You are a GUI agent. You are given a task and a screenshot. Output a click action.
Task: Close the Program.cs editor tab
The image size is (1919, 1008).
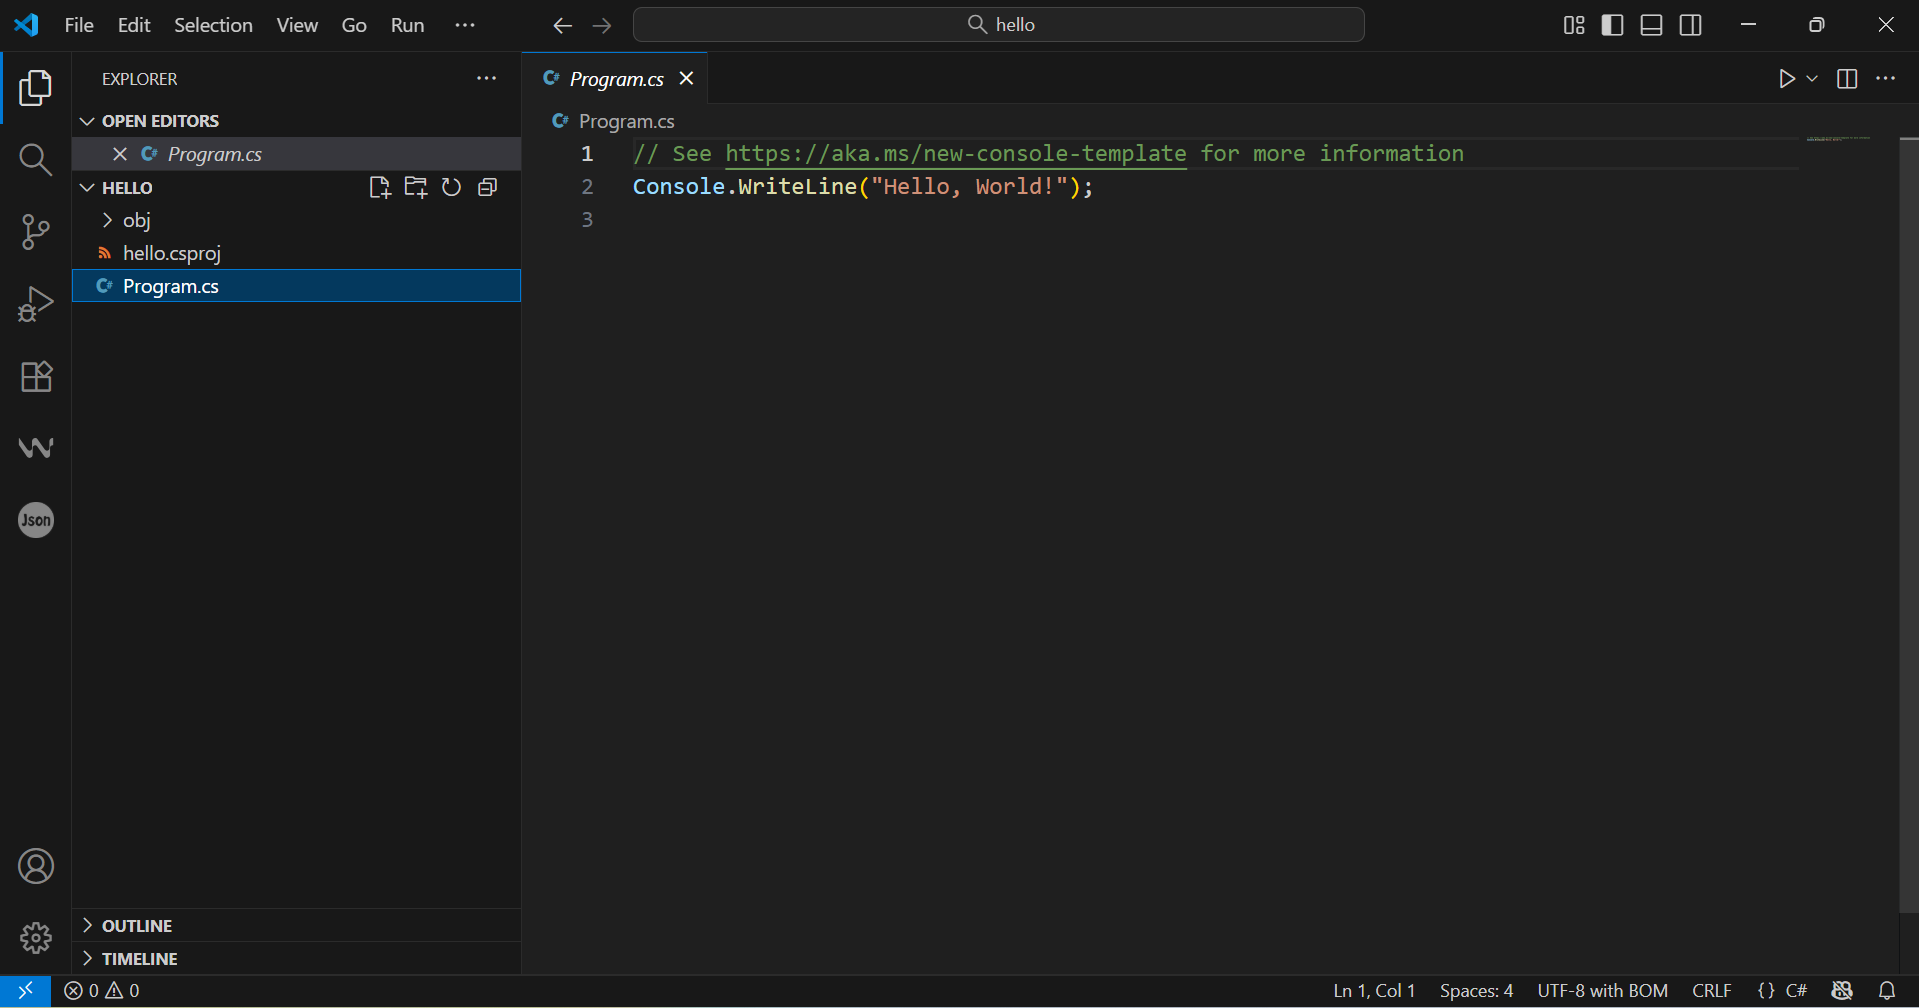click(687, 78)
